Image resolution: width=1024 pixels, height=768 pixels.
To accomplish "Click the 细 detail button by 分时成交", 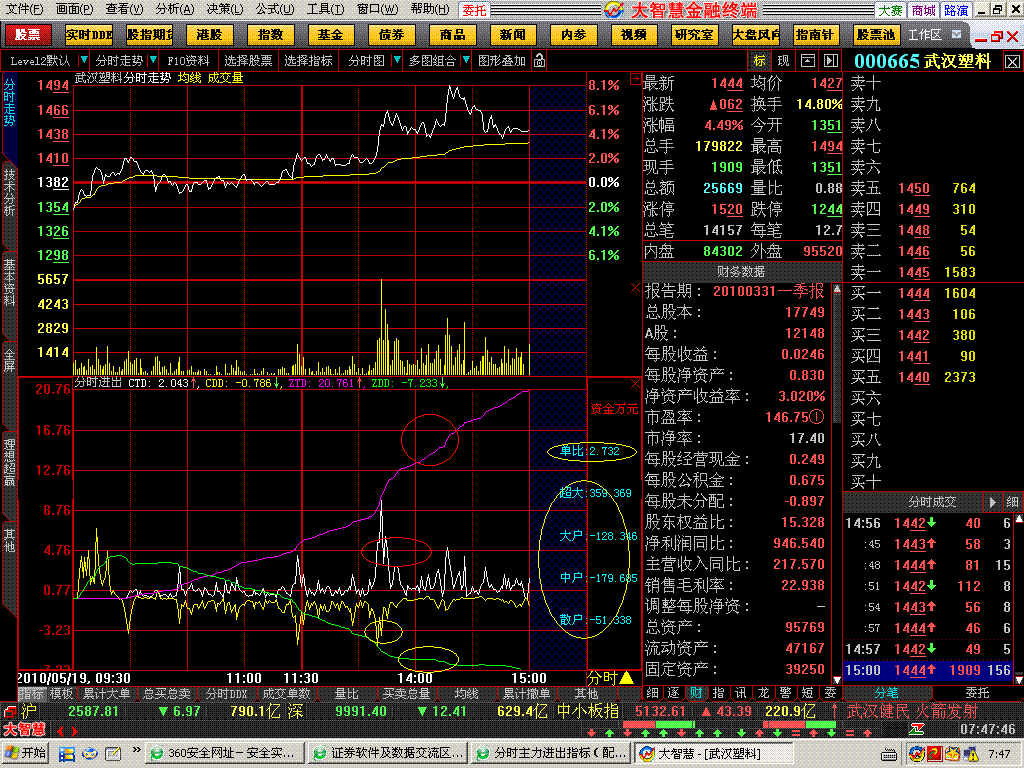I will click(x=1012, y=502).
